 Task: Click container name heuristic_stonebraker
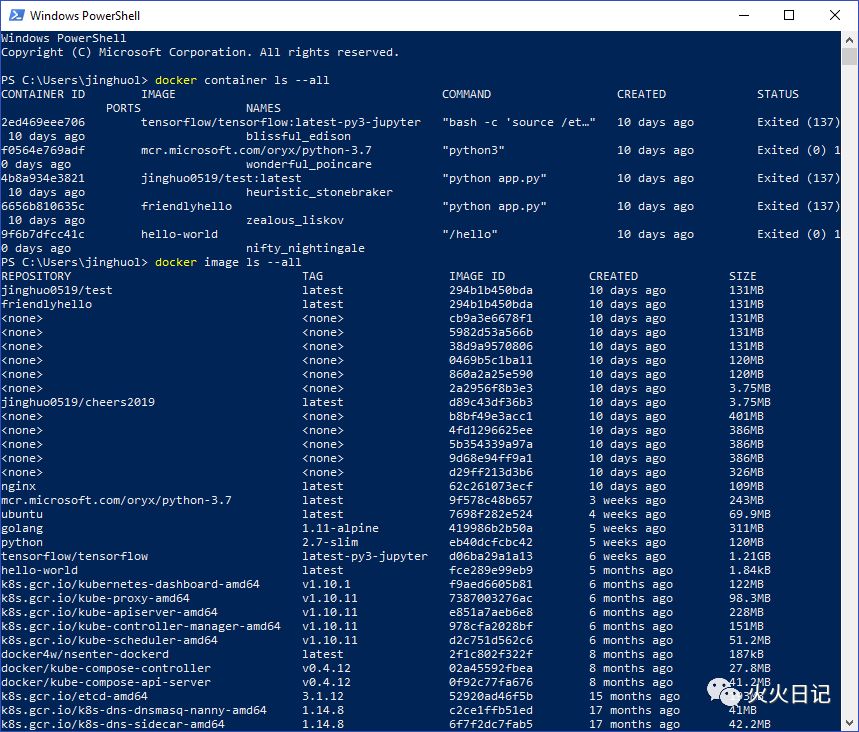[x=319, y=192]
